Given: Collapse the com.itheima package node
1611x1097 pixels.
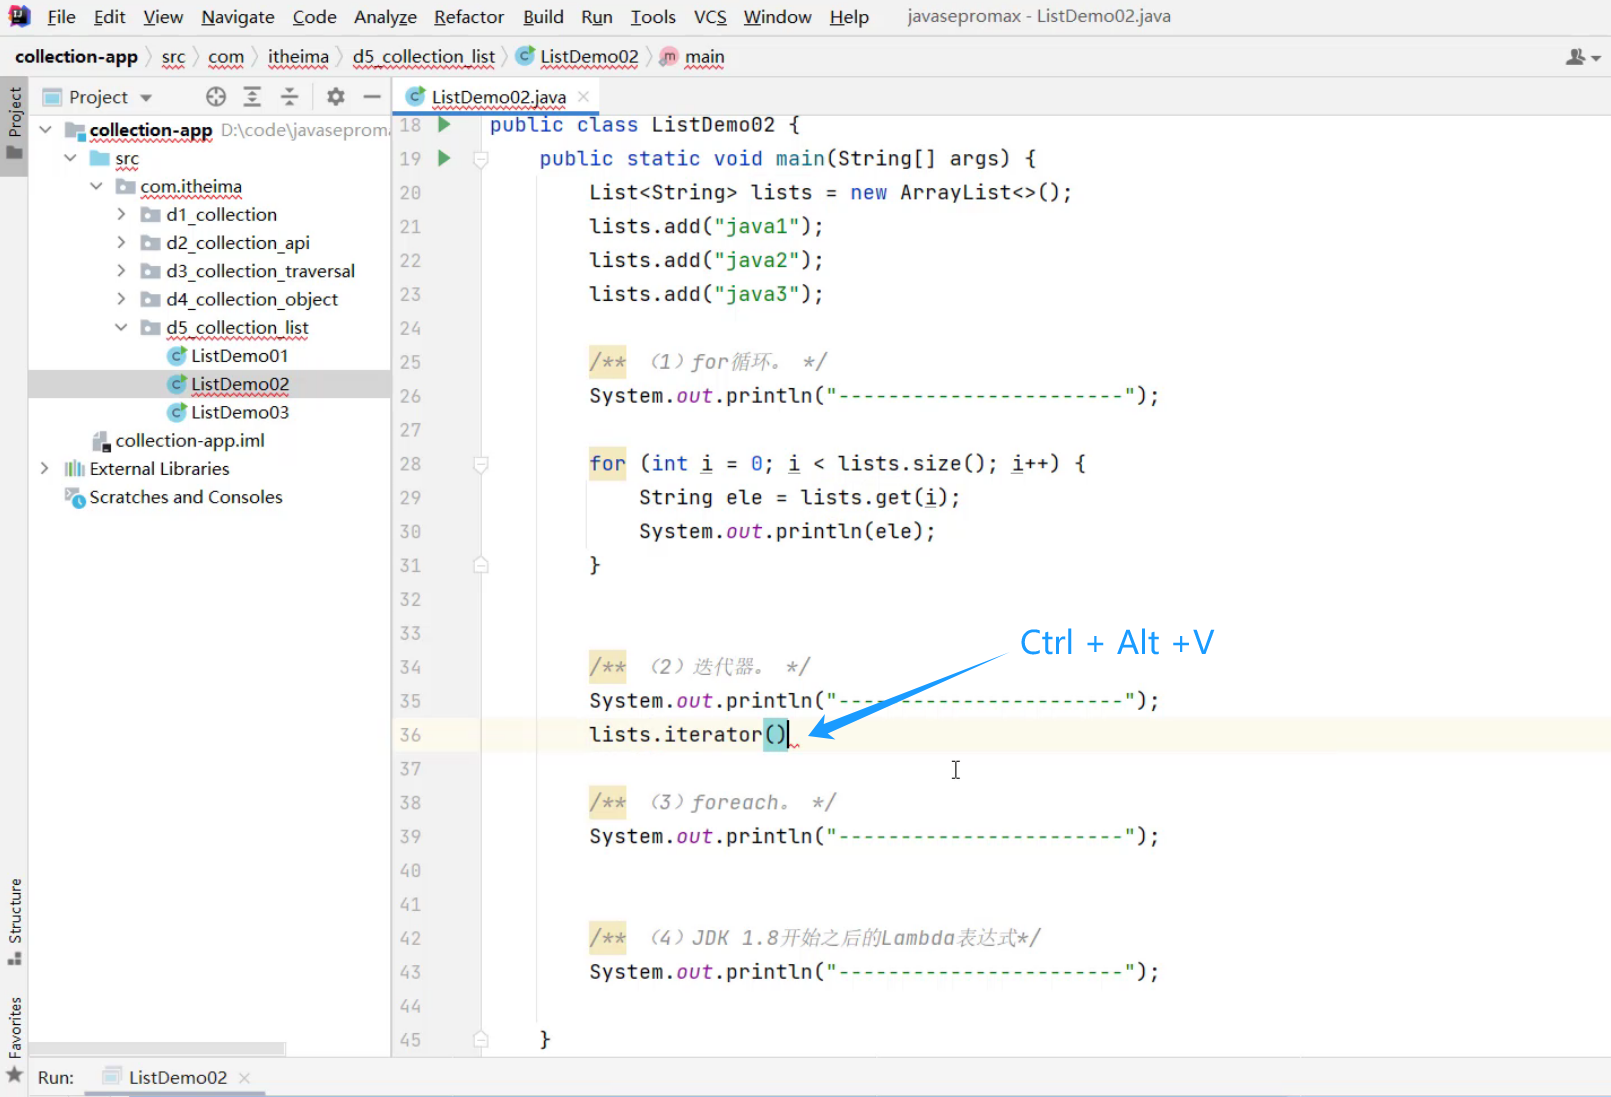Looking at the screenshot, I should (x=96, y=186).
